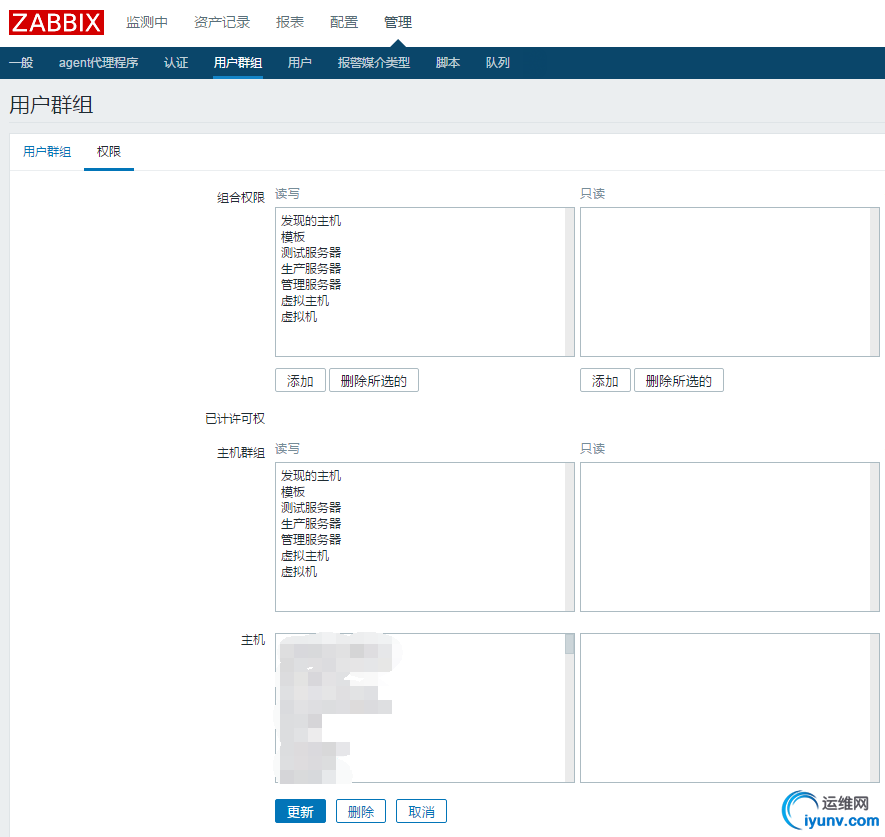Viewport: 885px width, 837px height.
Task: Select 生产服务器 in 主机群组 list
Action: [311, 524]
